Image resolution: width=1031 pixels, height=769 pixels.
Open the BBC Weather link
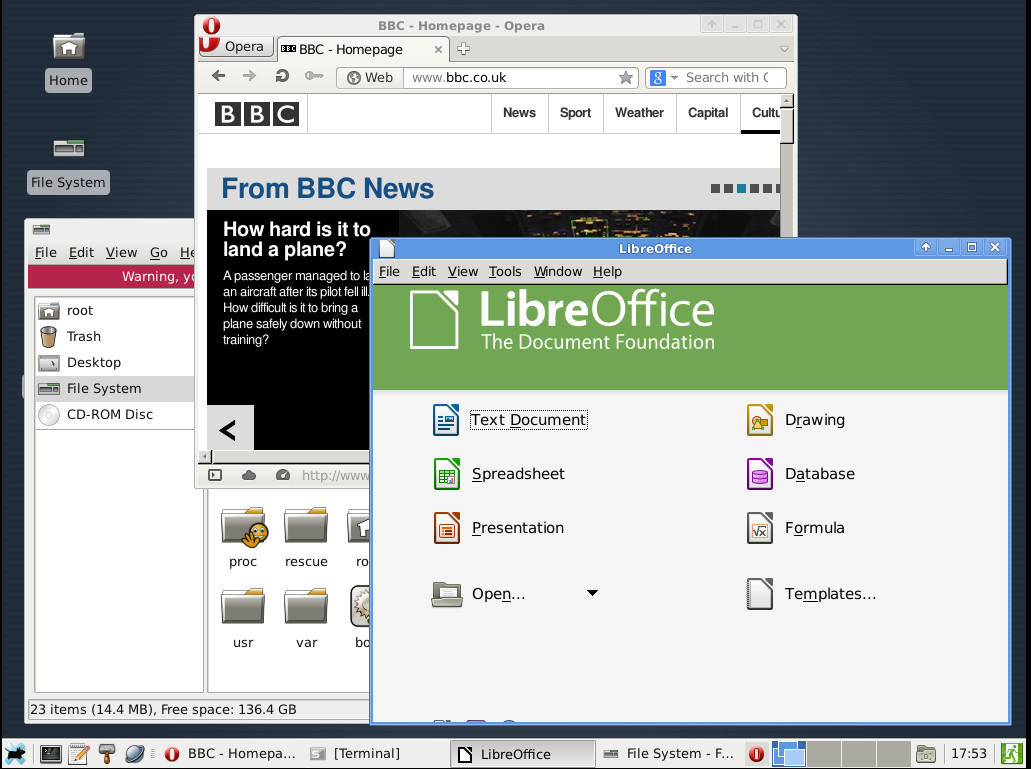639,113
